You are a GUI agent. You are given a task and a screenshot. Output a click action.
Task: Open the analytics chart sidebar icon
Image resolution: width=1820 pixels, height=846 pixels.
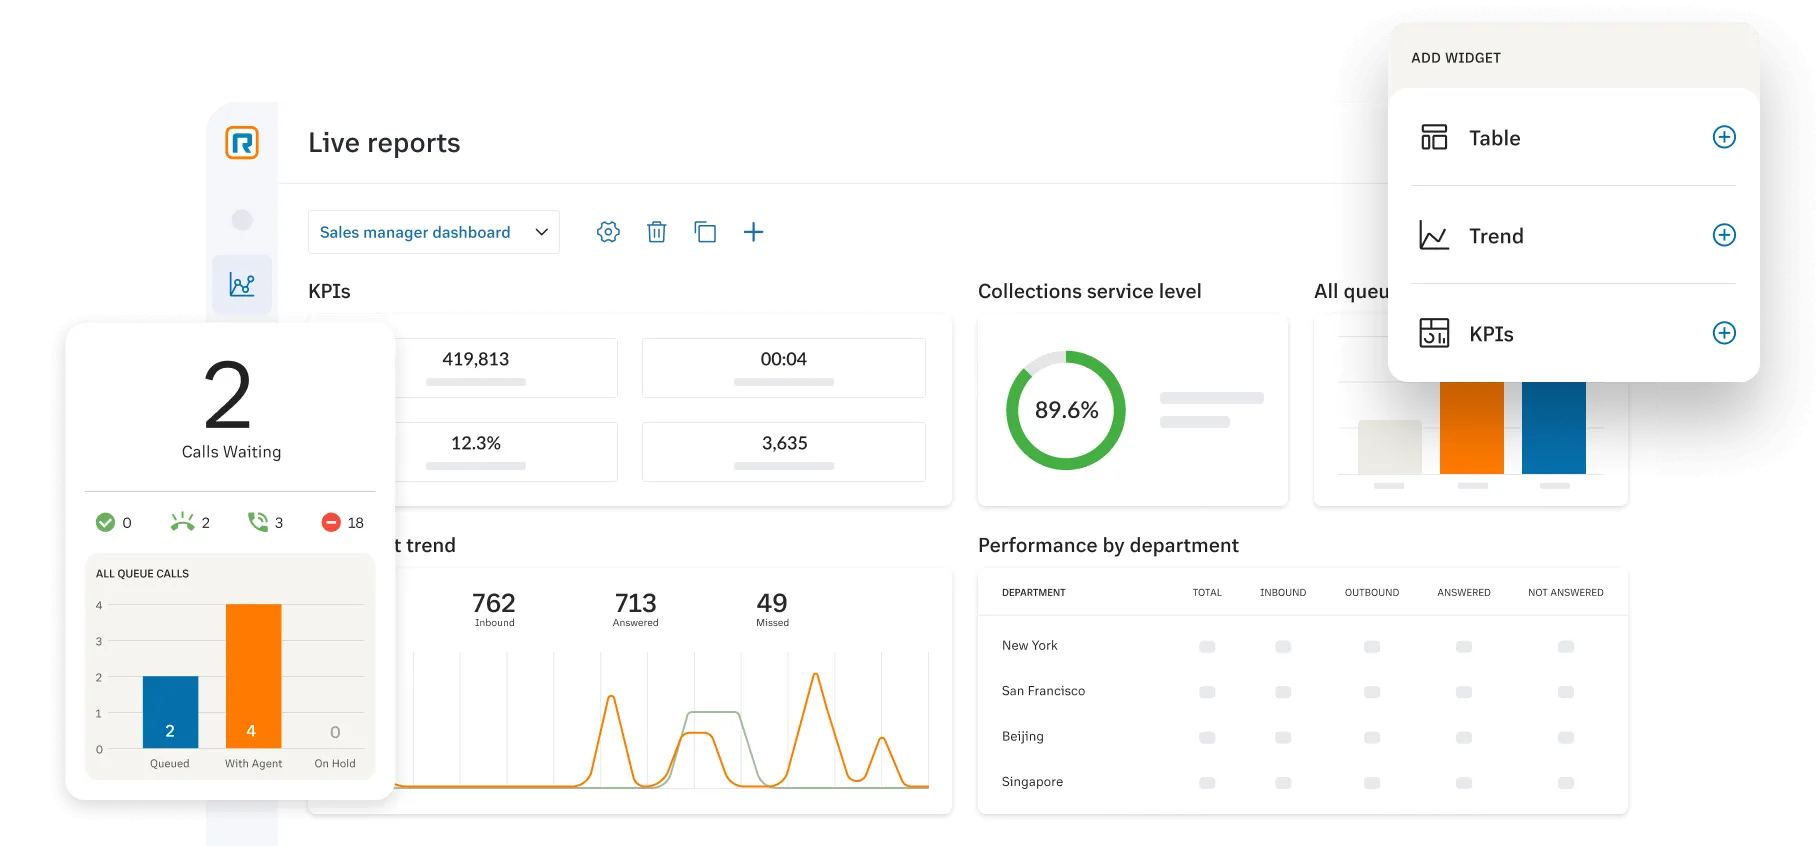242,285
